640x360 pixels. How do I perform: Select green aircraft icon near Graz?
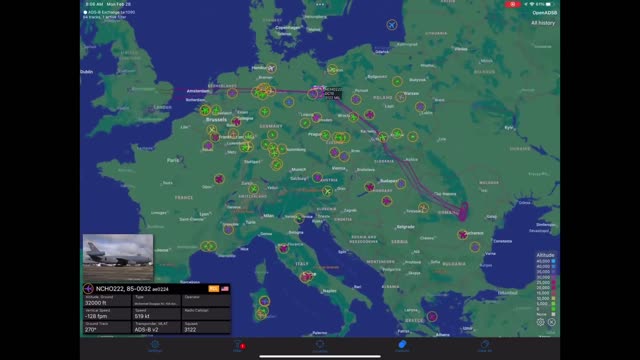pyautogui.click(x=327, y=191)
